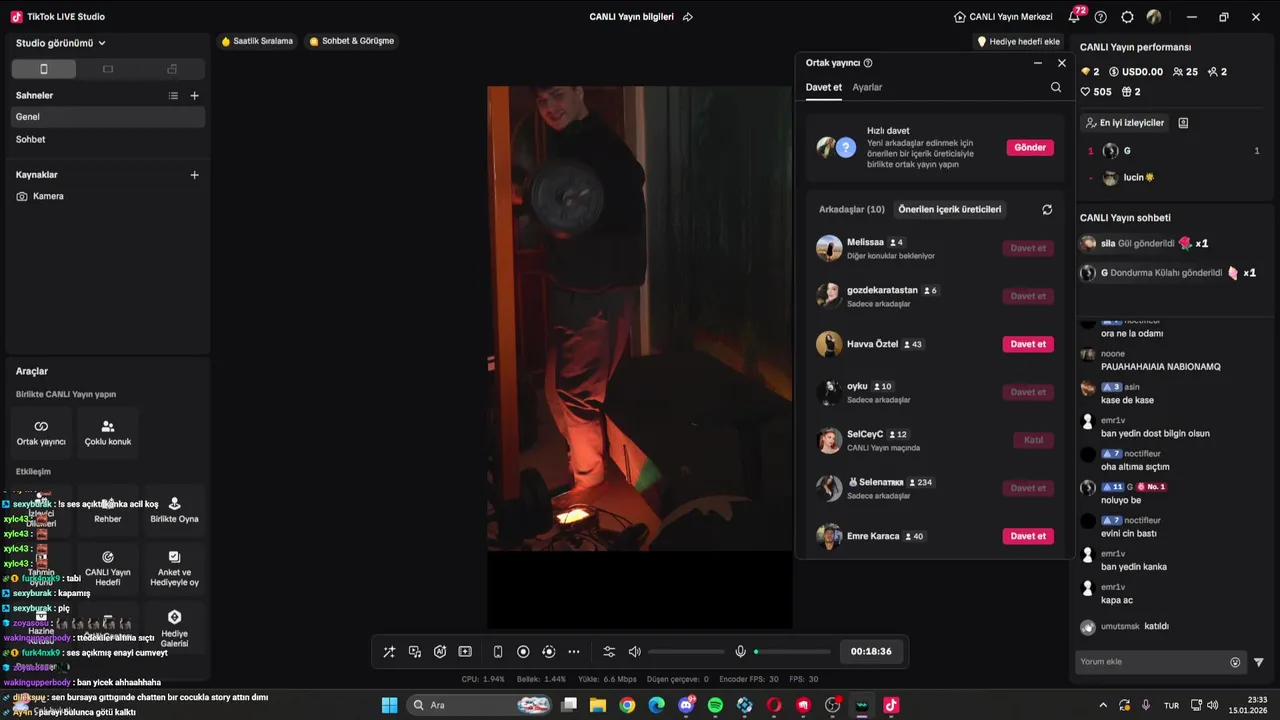Open the Birlikte Oyna tool
1280x720 pixels.
(x=174, y=509)
